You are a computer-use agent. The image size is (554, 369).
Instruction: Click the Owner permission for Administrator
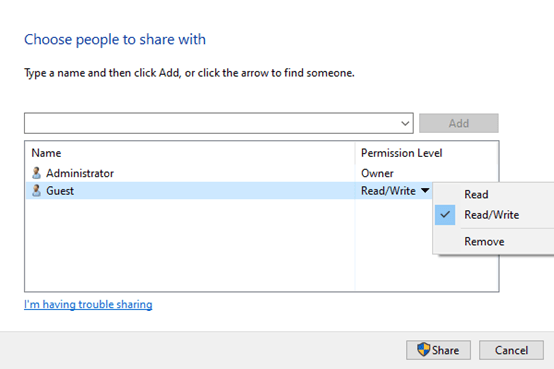[377, 173]
